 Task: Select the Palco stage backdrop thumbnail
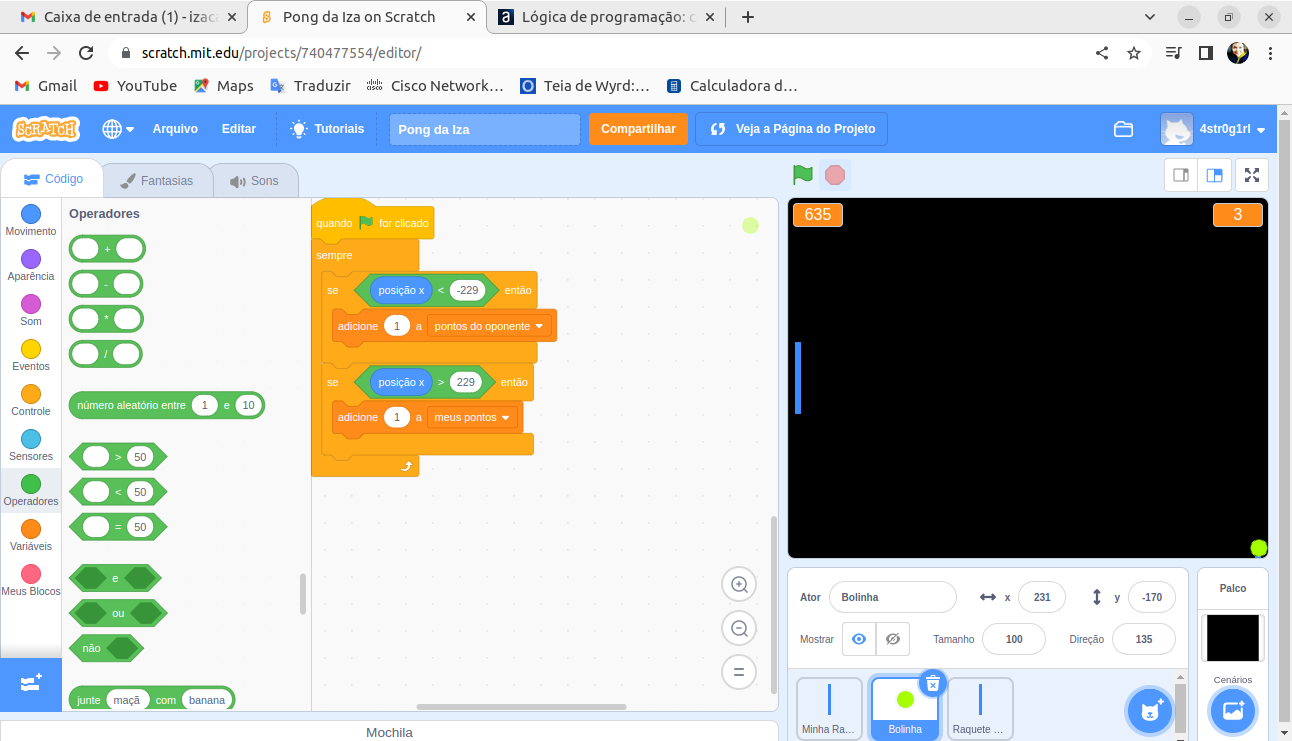[x=1233, y=638]
